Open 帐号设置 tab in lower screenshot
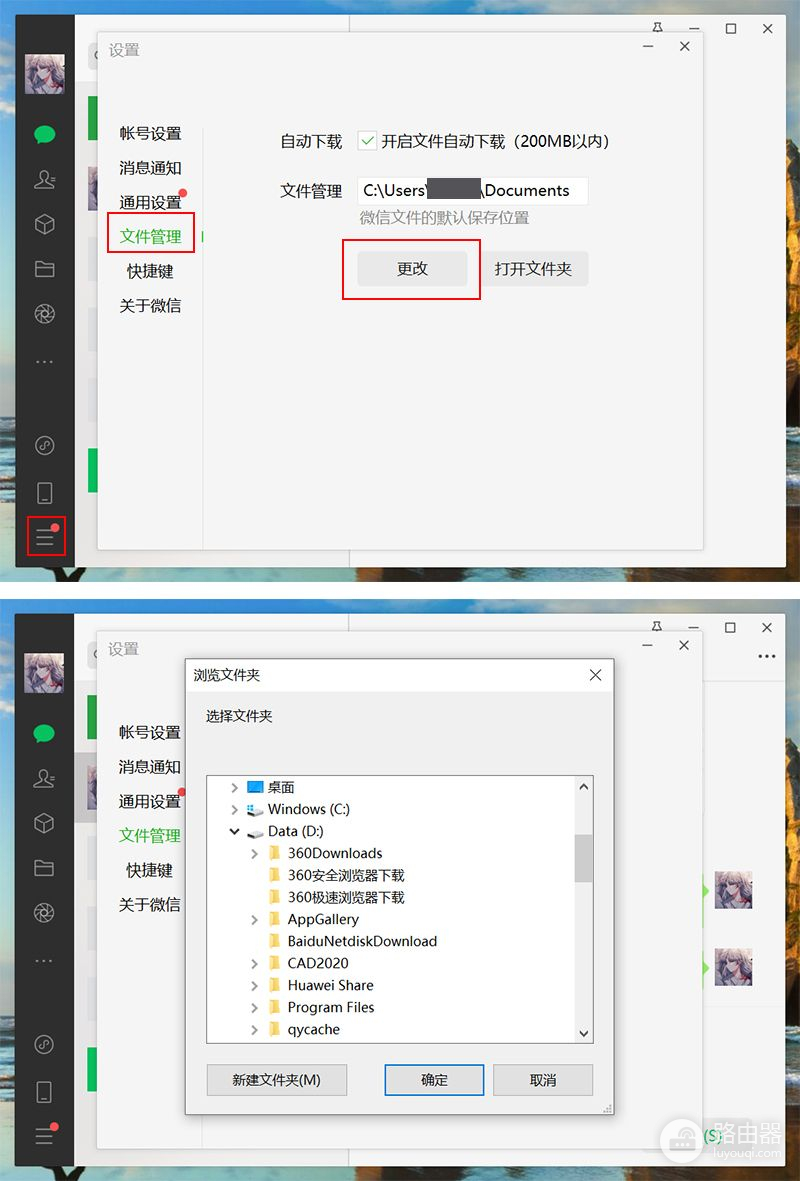The image size is (800, 1181). tap(150, 732)
